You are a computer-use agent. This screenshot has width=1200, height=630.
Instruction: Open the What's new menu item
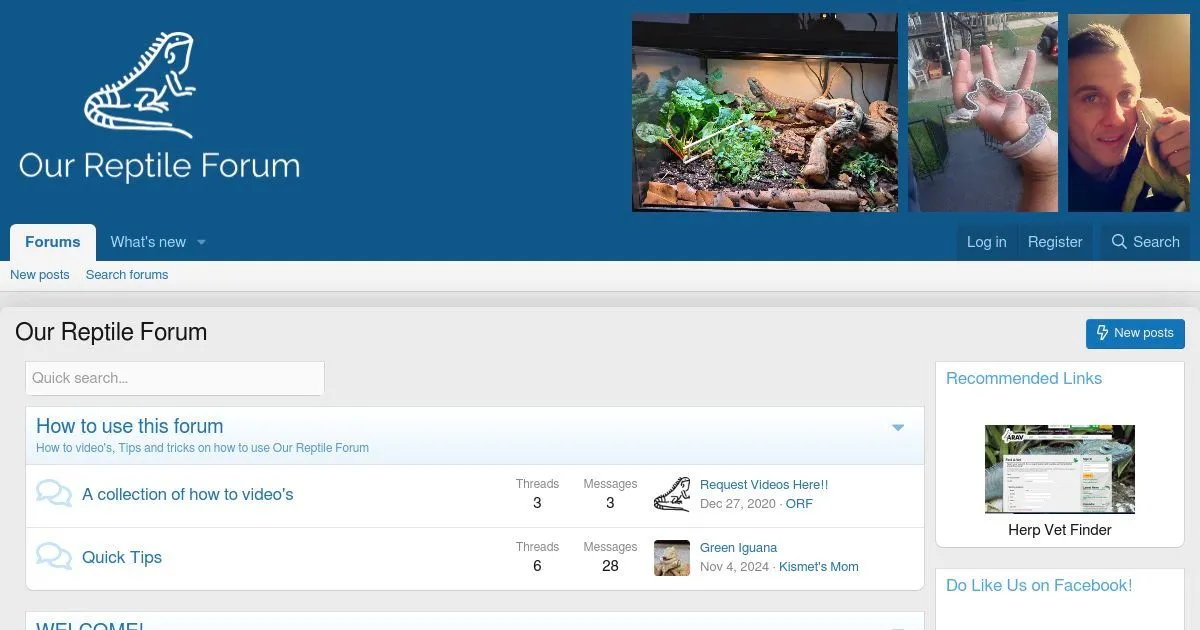pos(148,242)
